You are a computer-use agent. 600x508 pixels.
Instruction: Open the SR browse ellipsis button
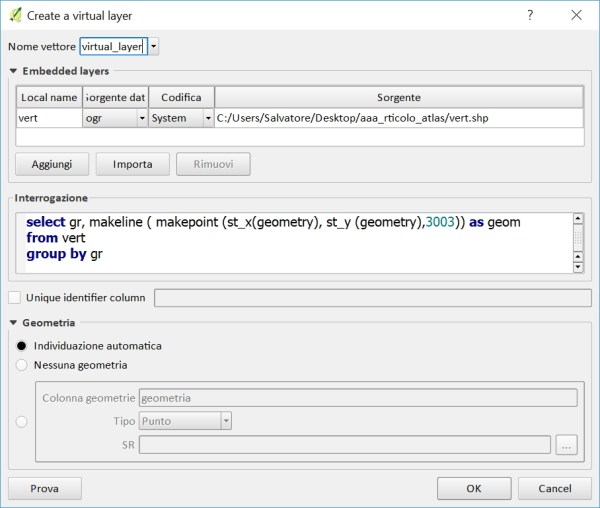pos(567,445)
